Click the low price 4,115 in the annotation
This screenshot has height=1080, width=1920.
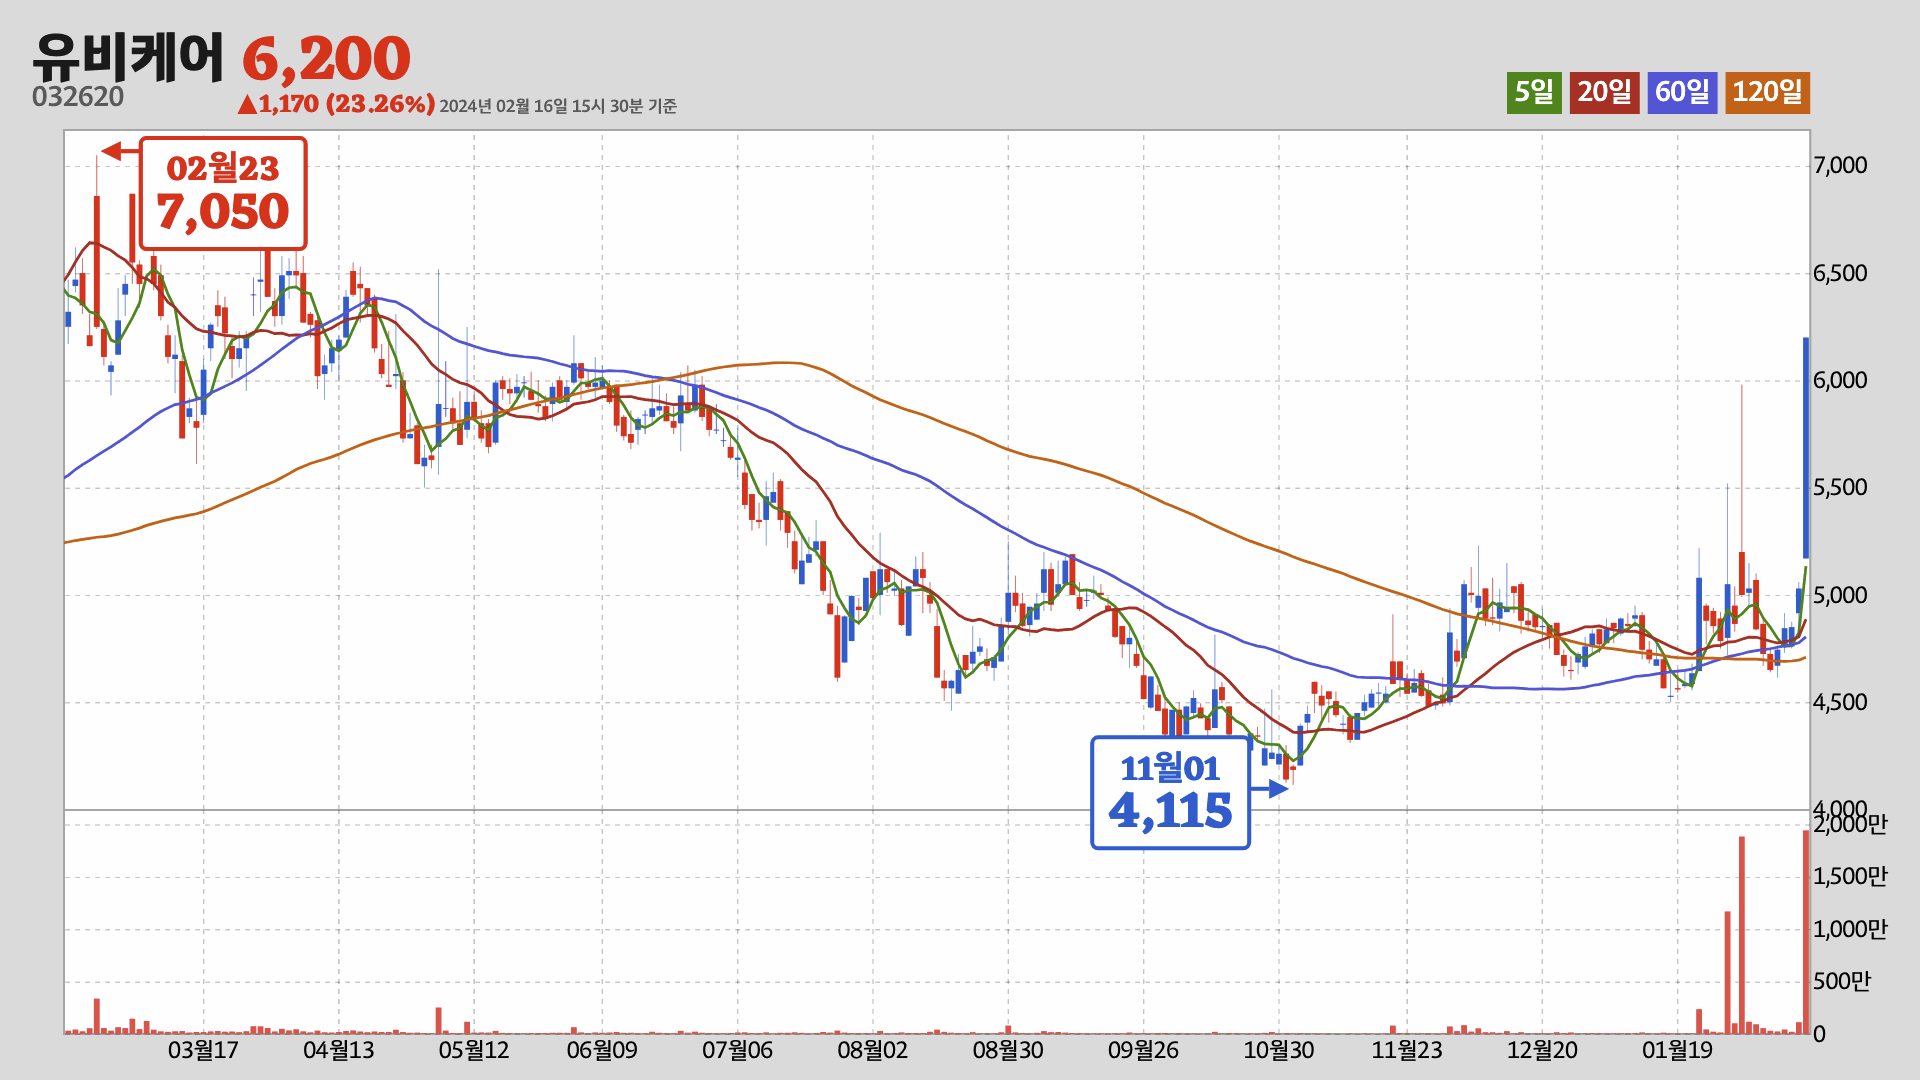[1170, 811]
